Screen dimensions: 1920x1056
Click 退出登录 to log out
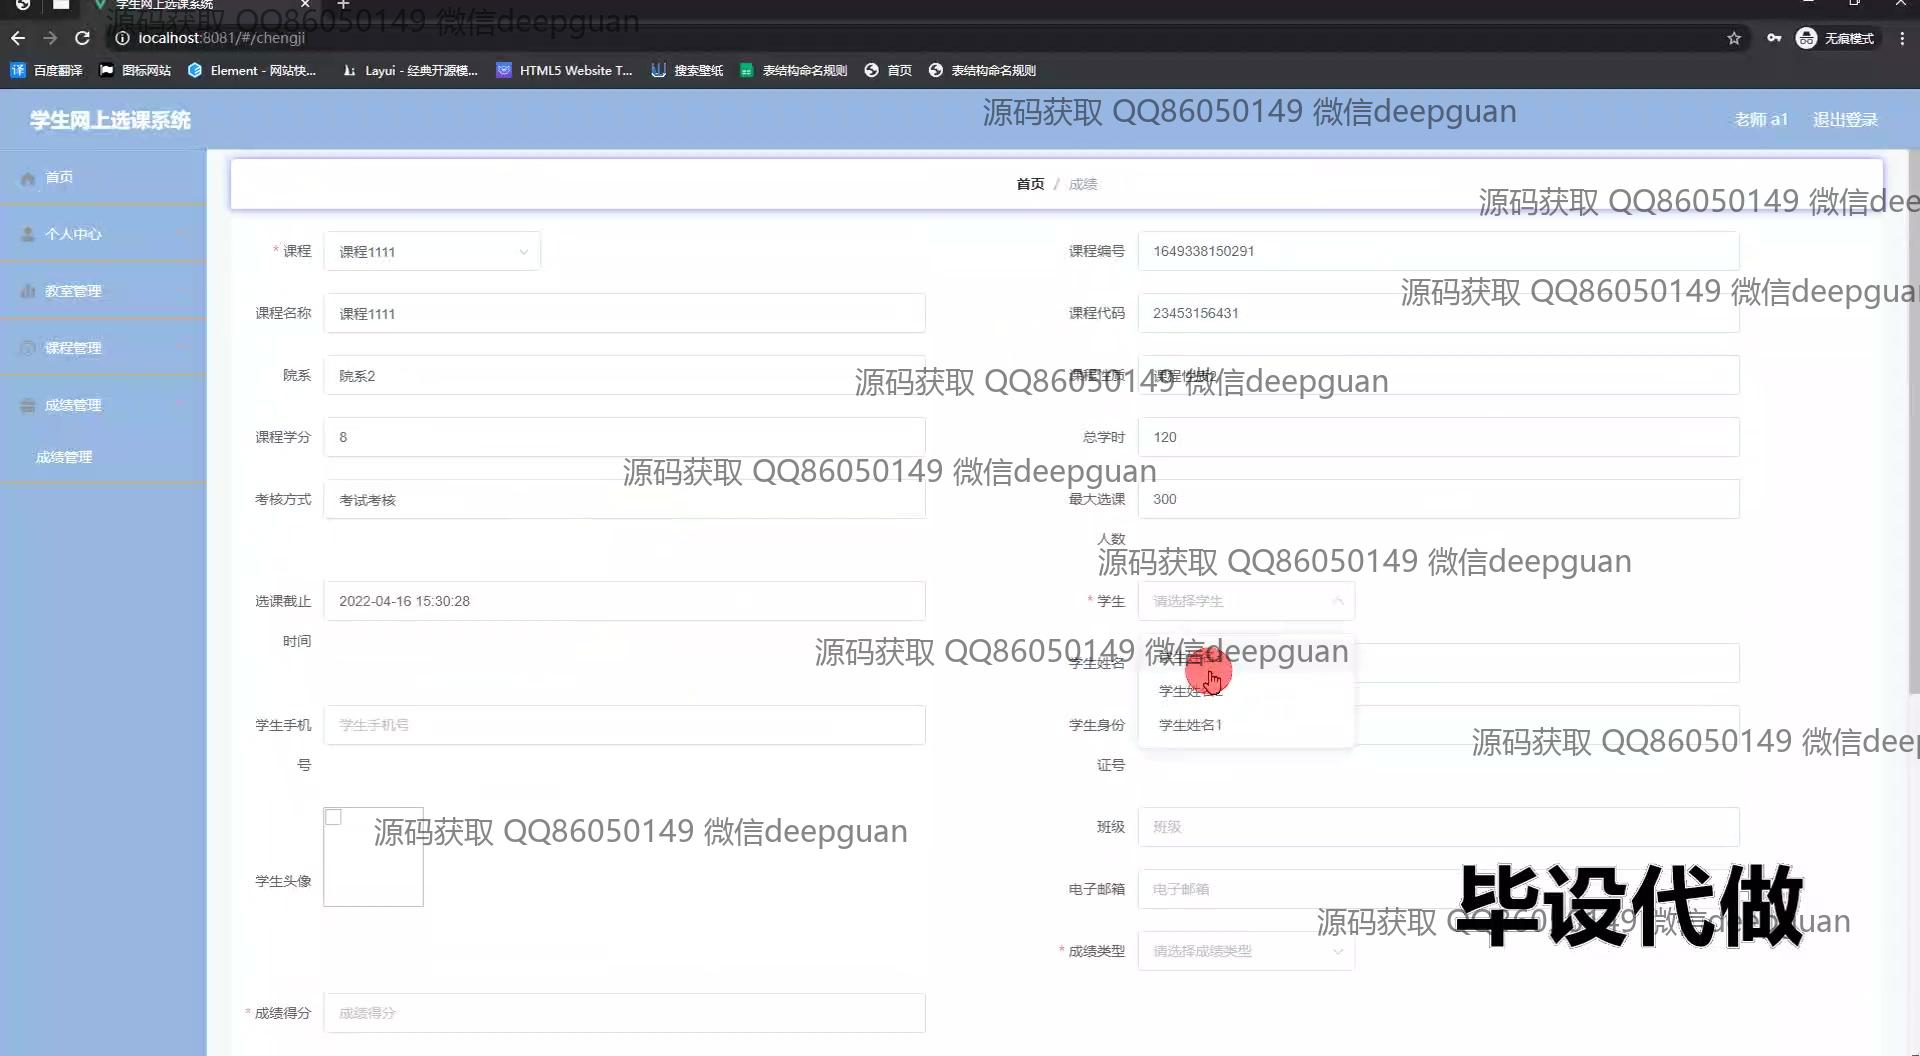click(1845, 120)
